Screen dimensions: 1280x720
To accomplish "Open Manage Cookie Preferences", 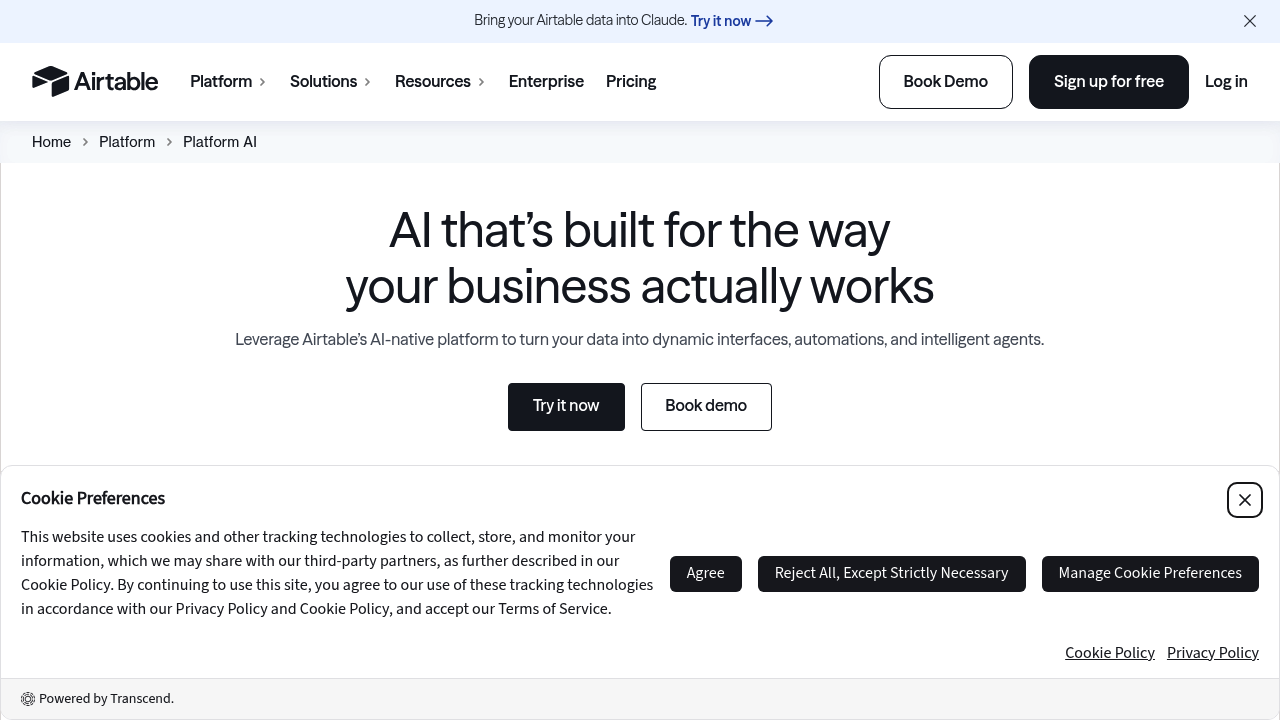I will 1150,574.
